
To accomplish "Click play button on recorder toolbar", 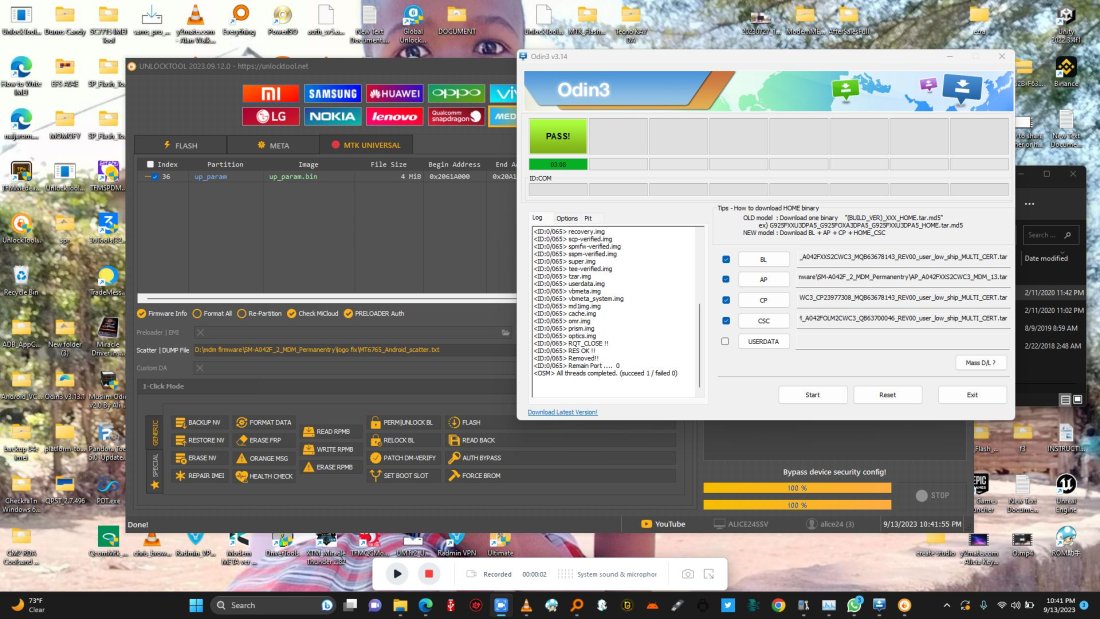I will pyautogui.click(x=397, y=573).
